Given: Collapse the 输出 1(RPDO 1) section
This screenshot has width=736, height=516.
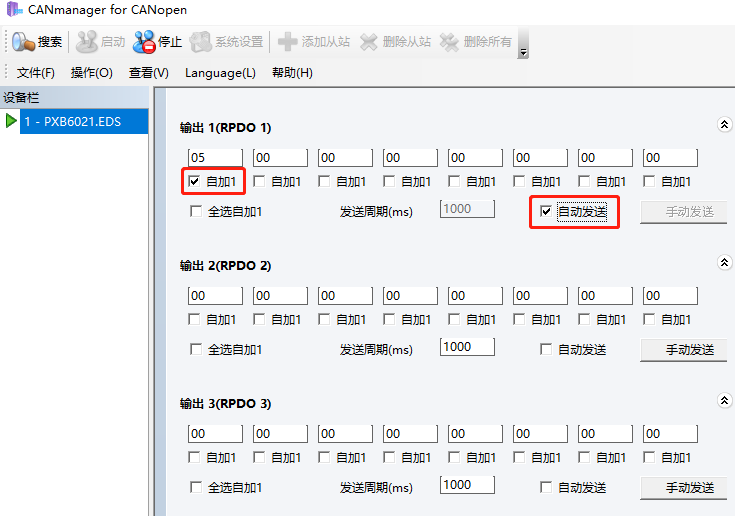Looking at the screenshot, I should click(x=724, y=124).
